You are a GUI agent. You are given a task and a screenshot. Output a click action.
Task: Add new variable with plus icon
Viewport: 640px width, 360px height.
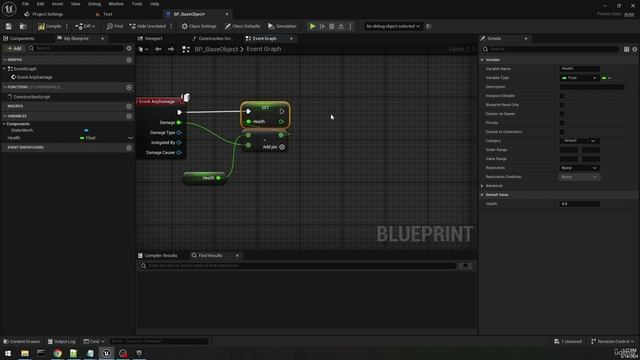pyautogui.click(x=129, y=116)
